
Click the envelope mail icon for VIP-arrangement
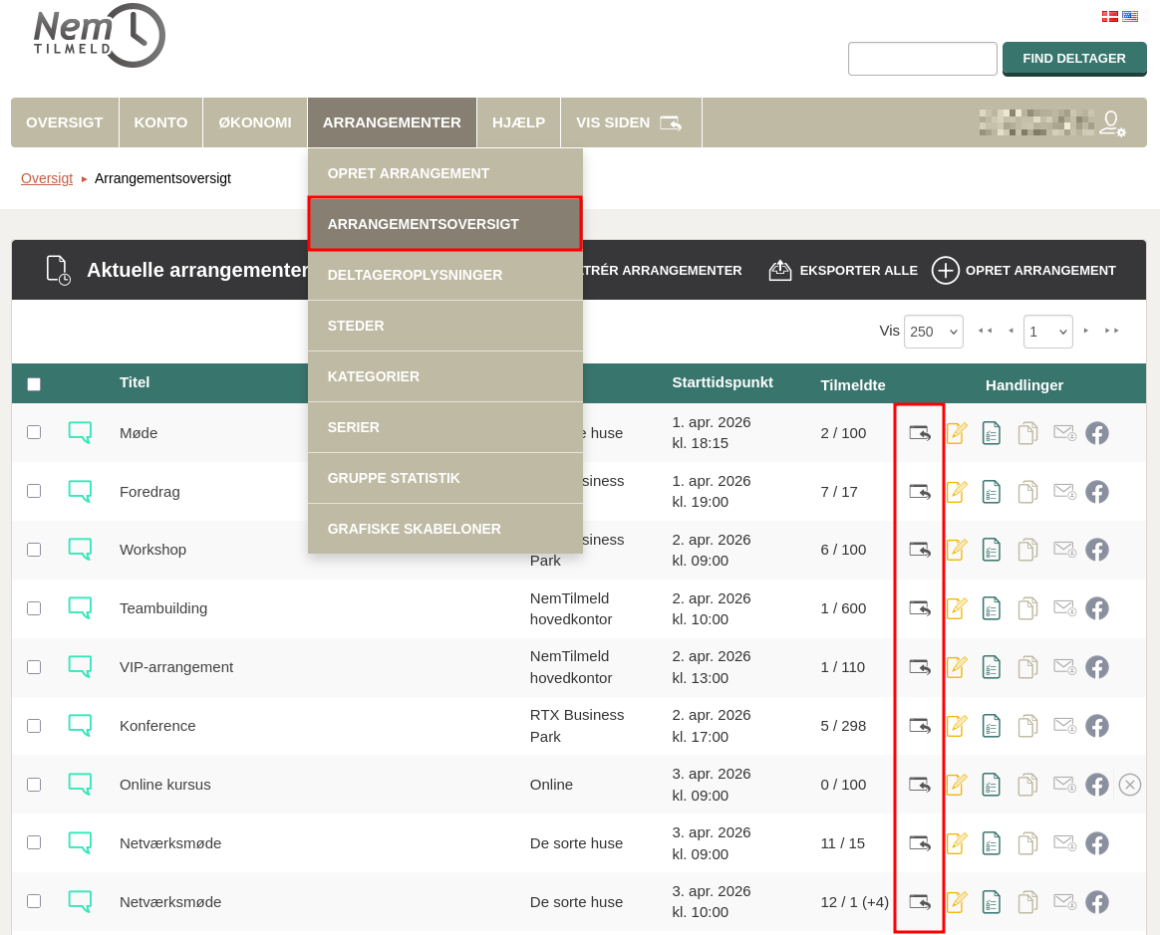[1064, 667]
